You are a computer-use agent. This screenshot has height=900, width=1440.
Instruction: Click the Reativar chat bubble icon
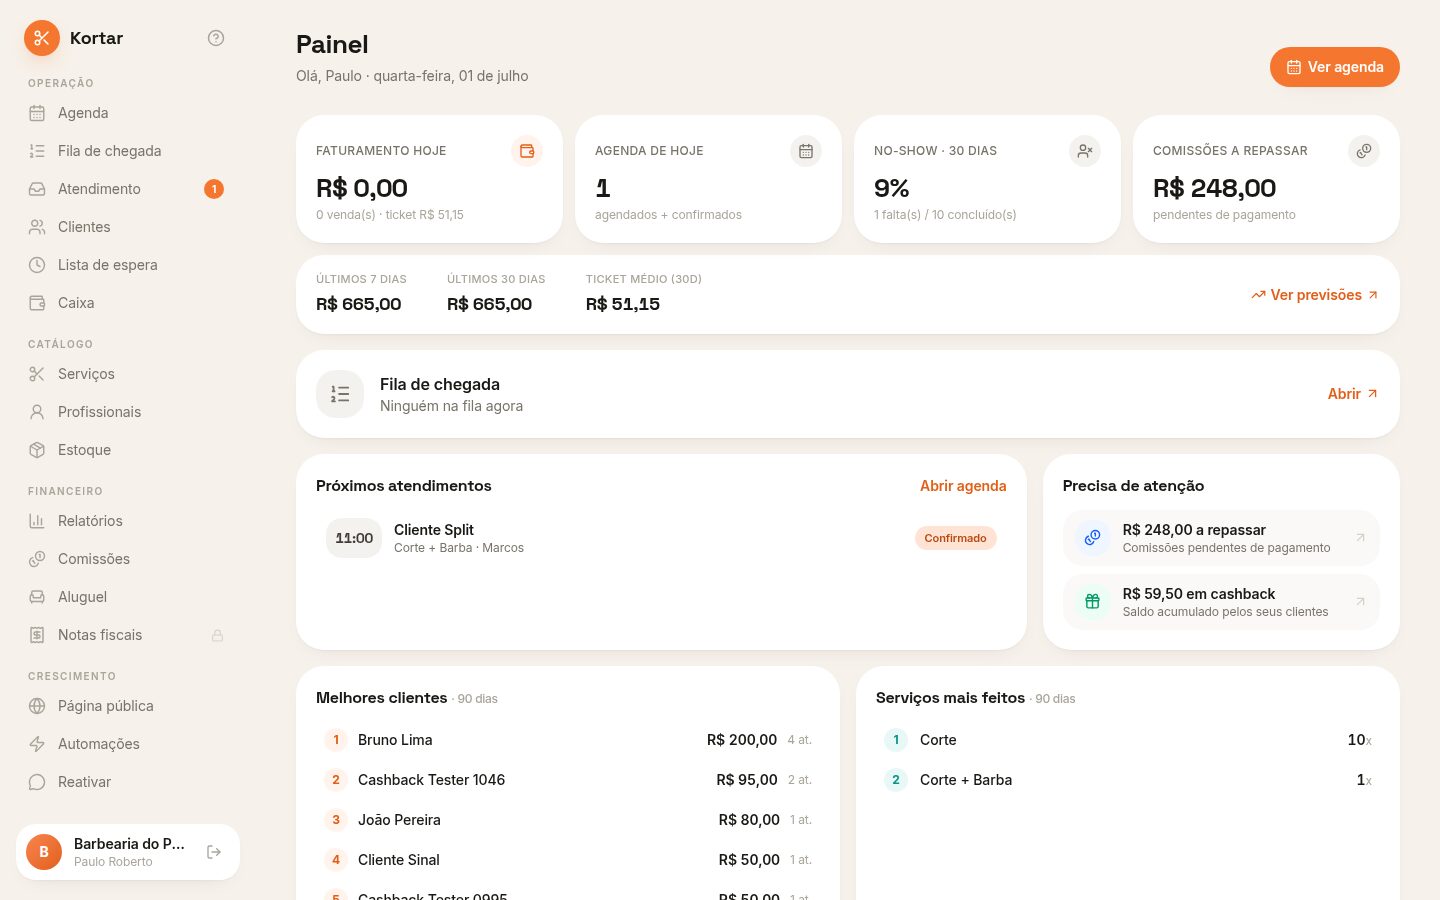click(37, 782)
